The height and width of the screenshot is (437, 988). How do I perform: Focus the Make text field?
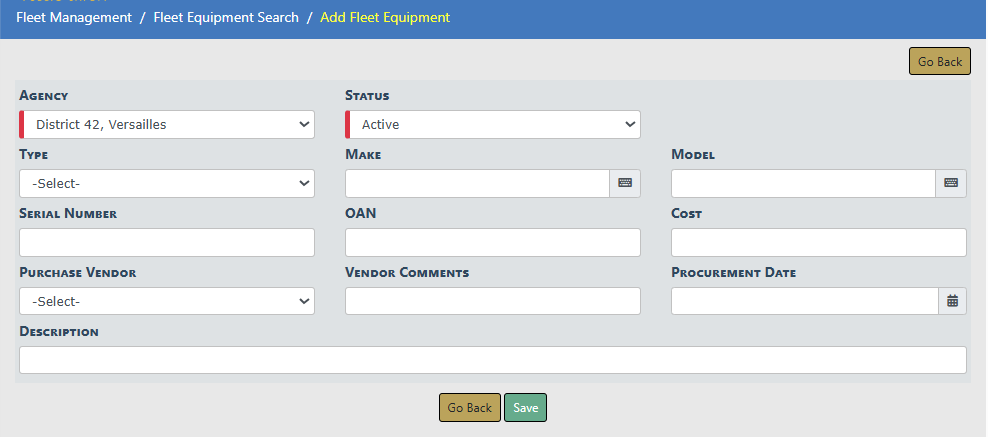[x=477, y=184]
